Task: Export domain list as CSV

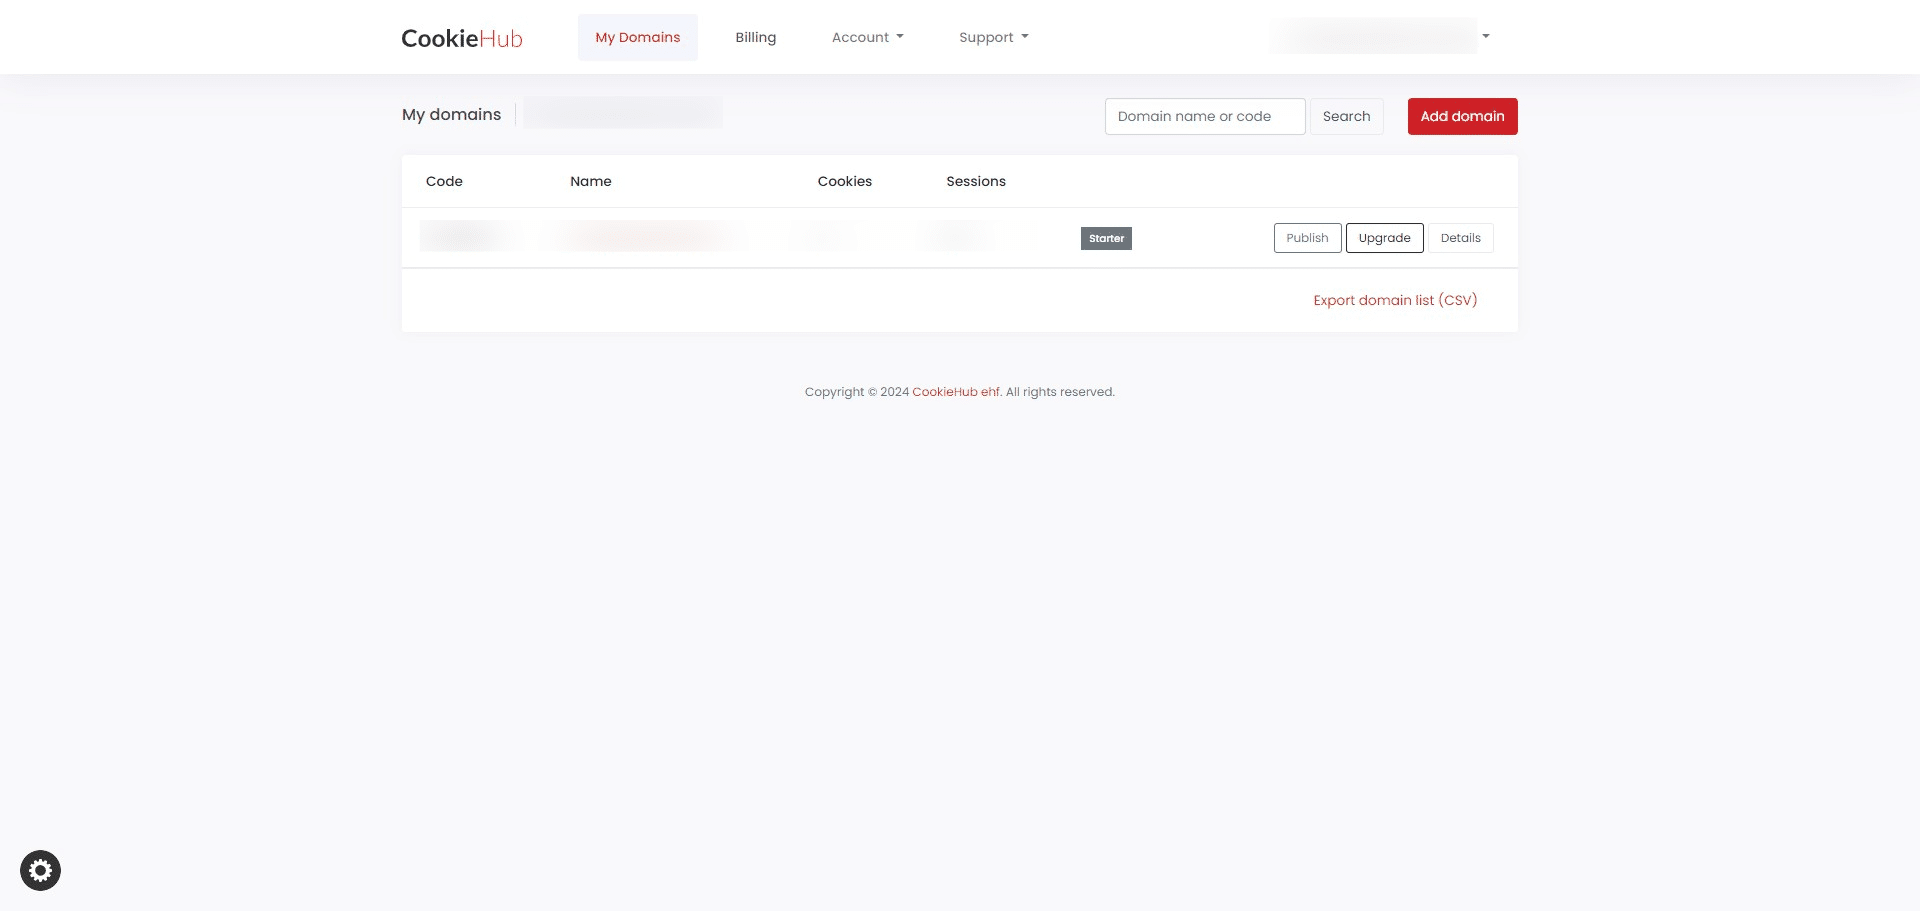Action: point(1395,300)
